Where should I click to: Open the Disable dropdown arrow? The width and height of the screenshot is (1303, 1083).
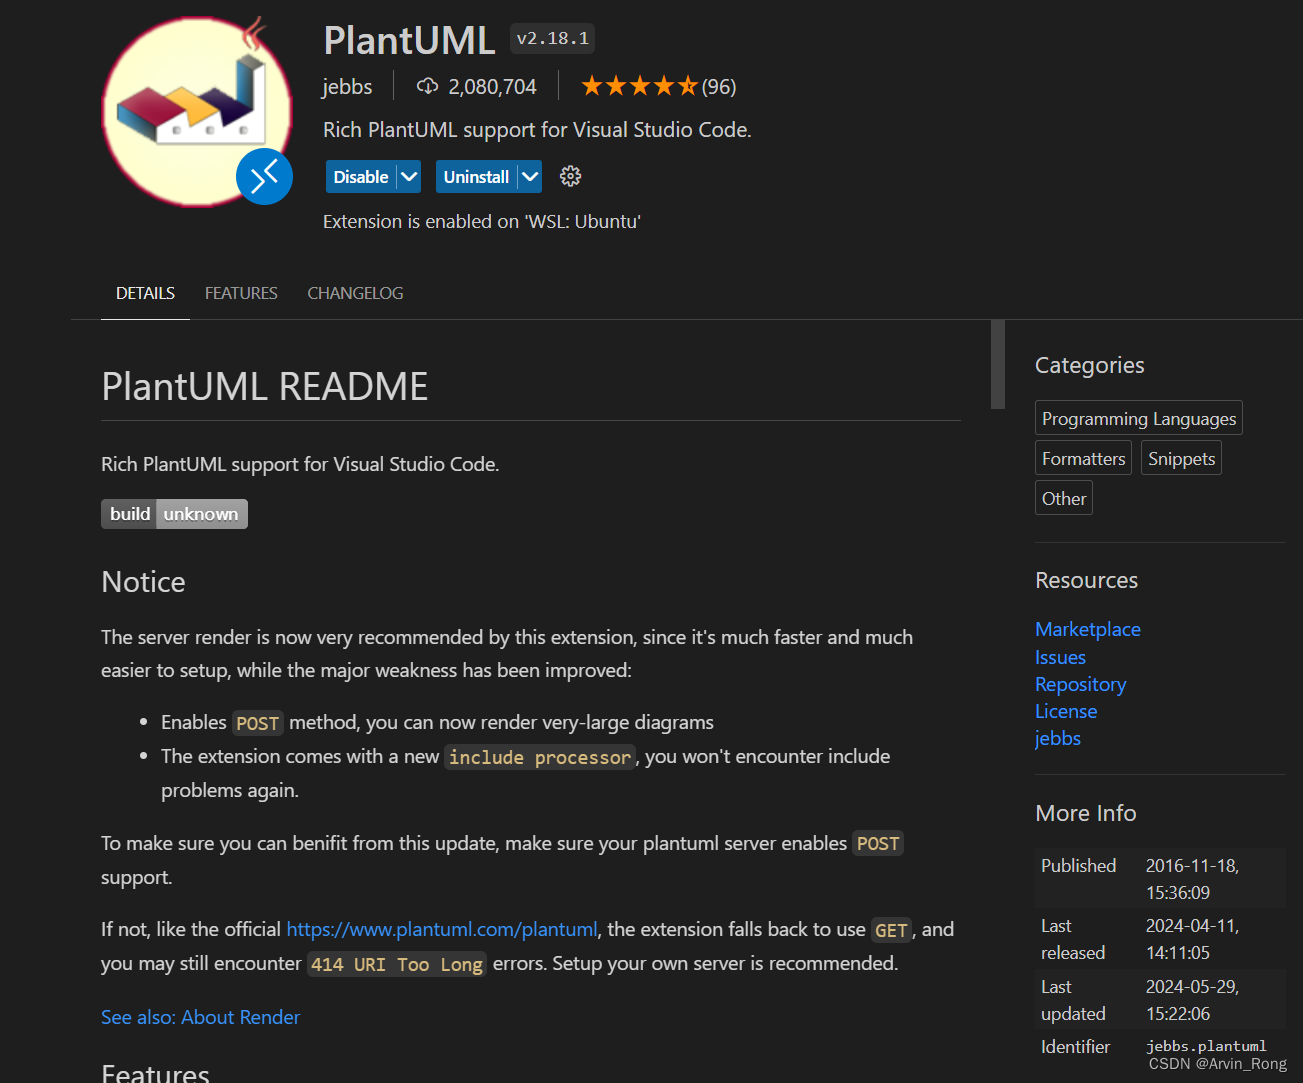[409, 177]
